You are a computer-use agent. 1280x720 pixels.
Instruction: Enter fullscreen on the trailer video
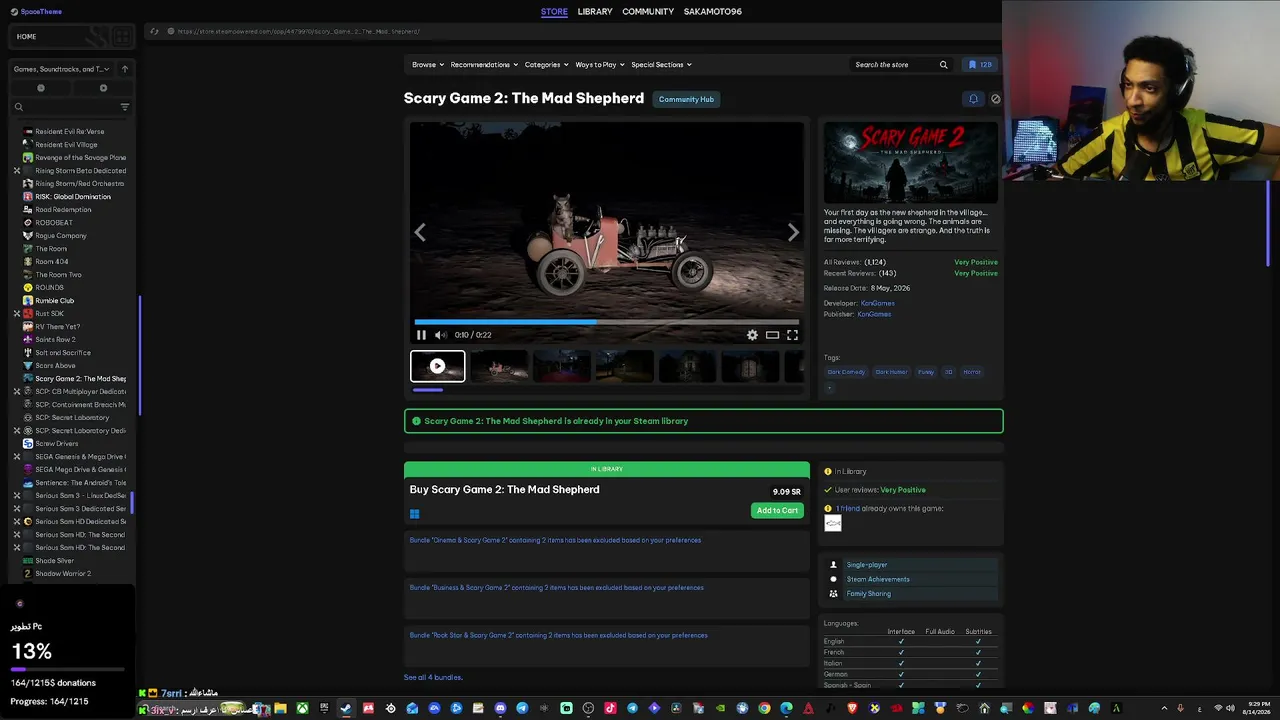tap(792, 335)
